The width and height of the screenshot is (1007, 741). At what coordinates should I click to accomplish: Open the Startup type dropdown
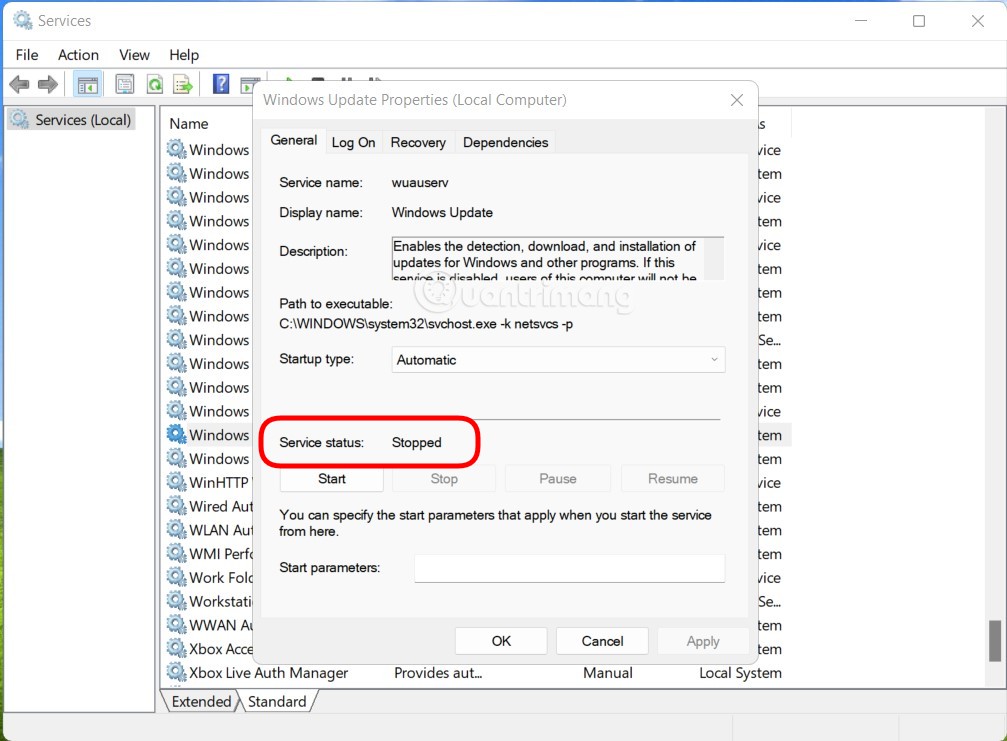click(x=713, y=359)
